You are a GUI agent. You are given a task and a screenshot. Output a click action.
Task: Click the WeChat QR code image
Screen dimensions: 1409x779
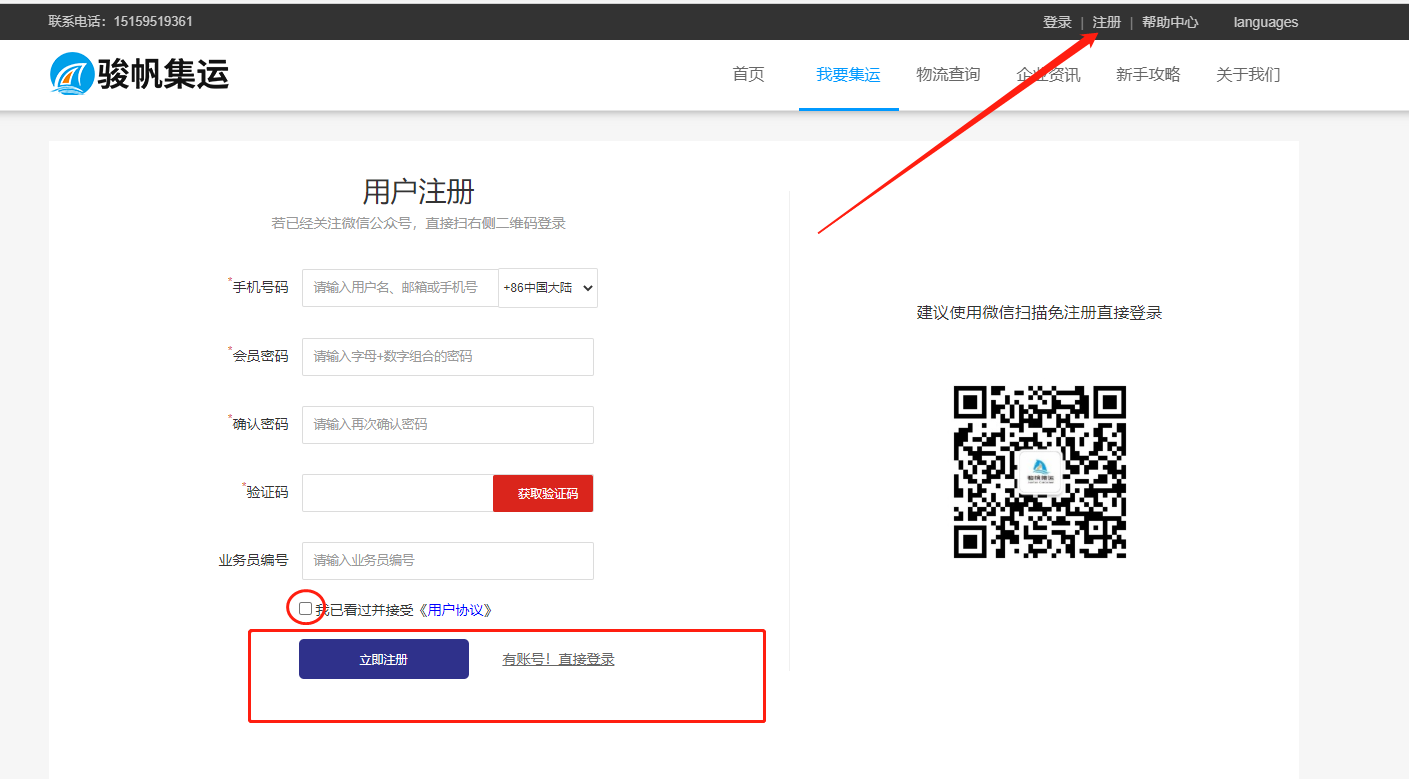[1039, 472]
